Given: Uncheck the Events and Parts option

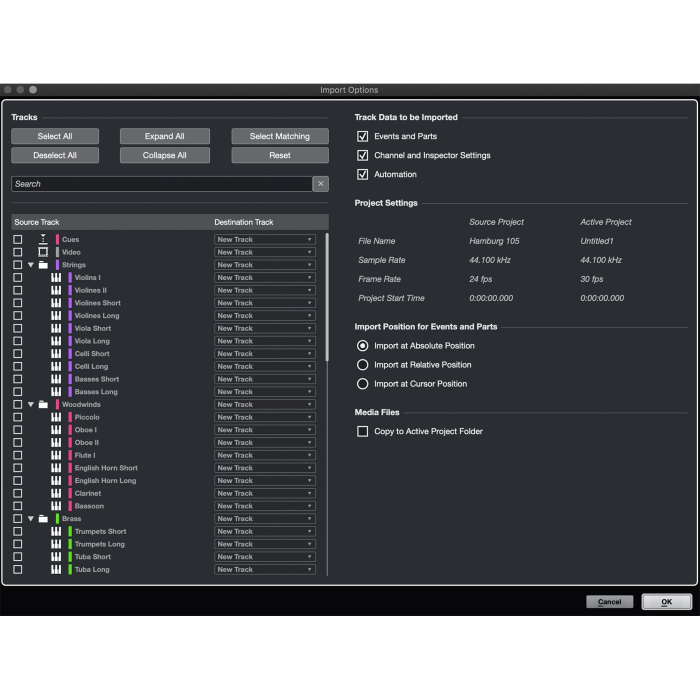Looking at the screenshot, I should [x=363, y=136].
